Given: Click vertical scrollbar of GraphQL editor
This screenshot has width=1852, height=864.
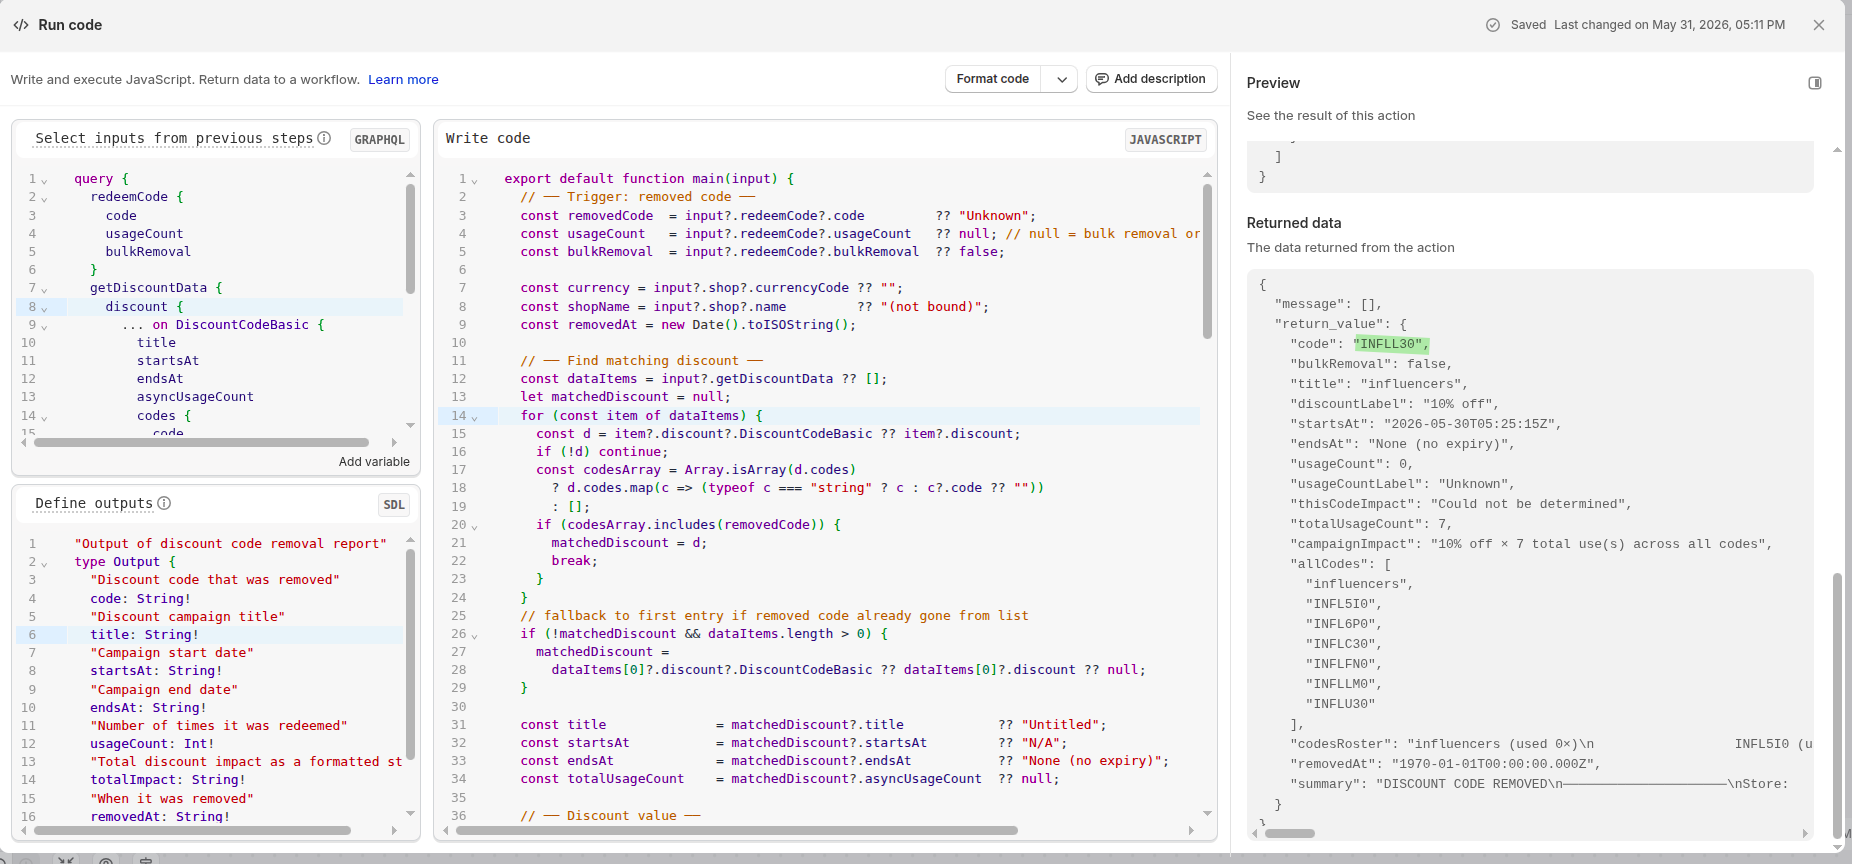Looking at the screenshot, I should coord(410,238).
